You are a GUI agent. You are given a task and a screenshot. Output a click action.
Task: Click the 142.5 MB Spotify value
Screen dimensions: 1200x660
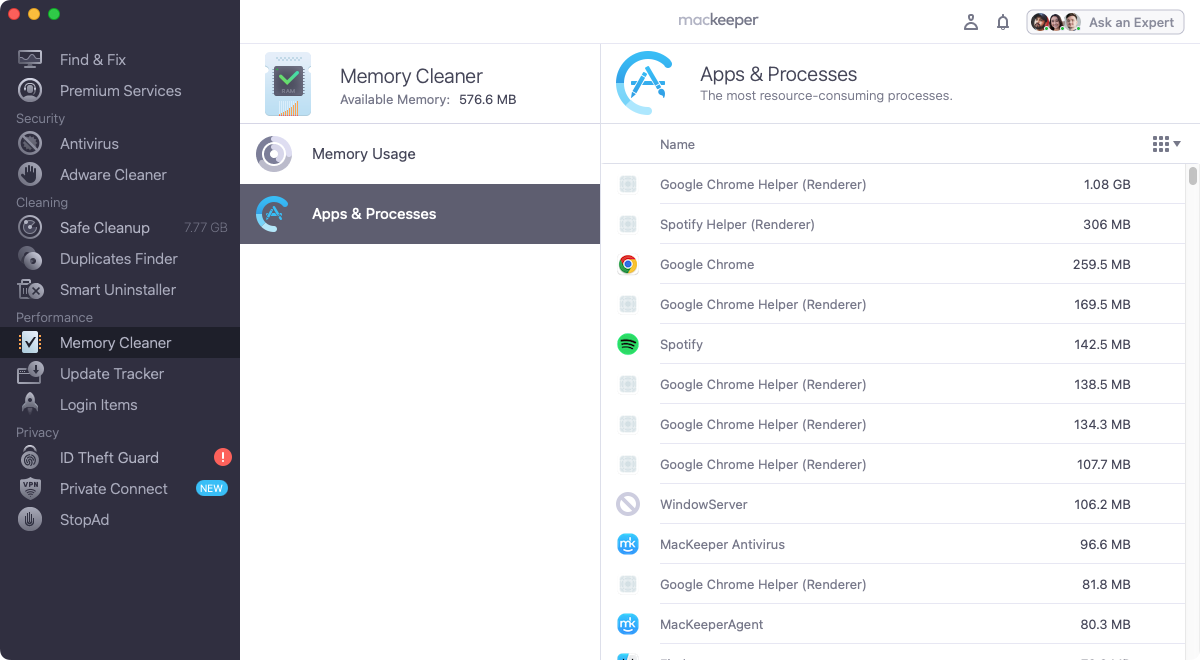tap(1102, 344)
